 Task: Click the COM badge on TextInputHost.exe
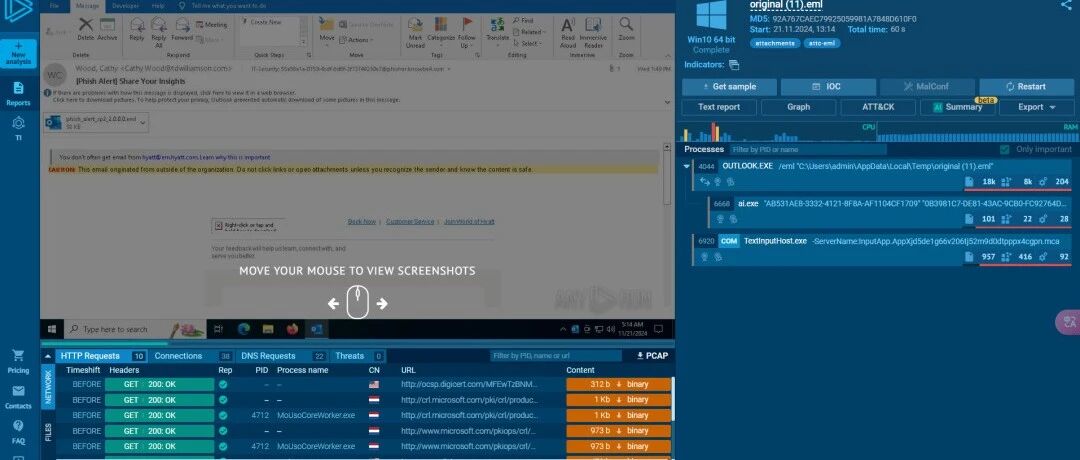click(x=728, y=242)
